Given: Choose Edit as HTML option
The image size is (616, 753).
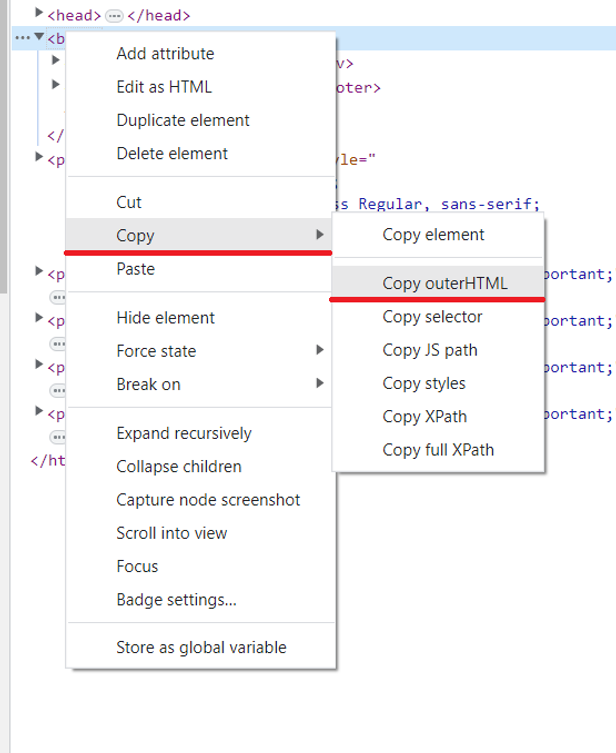Looking at the screenshot, I should [x=164, y=87].
